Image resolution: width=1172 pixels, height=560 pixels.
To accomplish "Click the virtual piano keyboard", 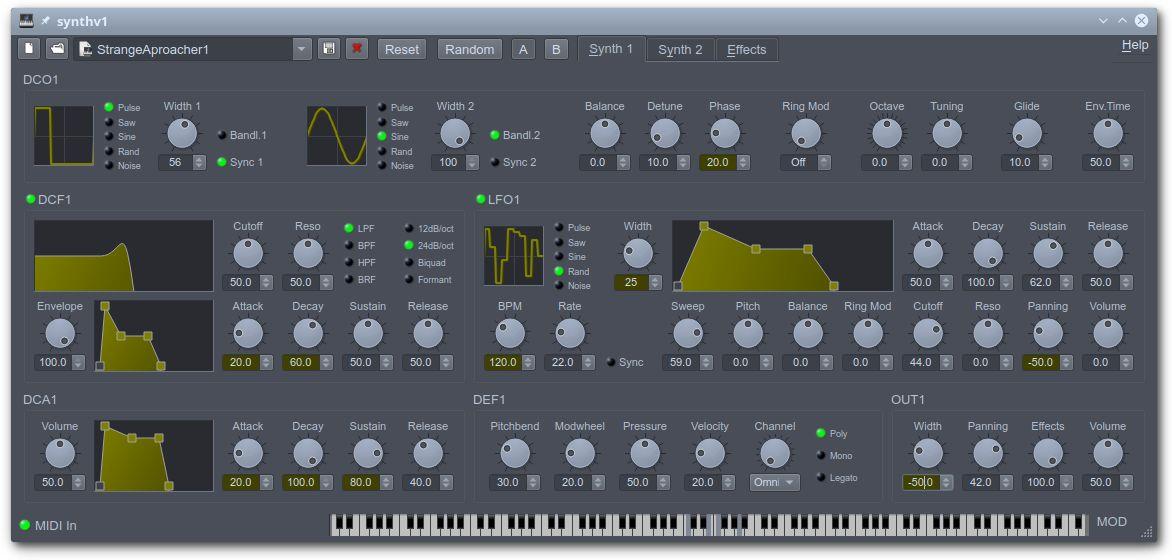I will click(x=709, y=525).
